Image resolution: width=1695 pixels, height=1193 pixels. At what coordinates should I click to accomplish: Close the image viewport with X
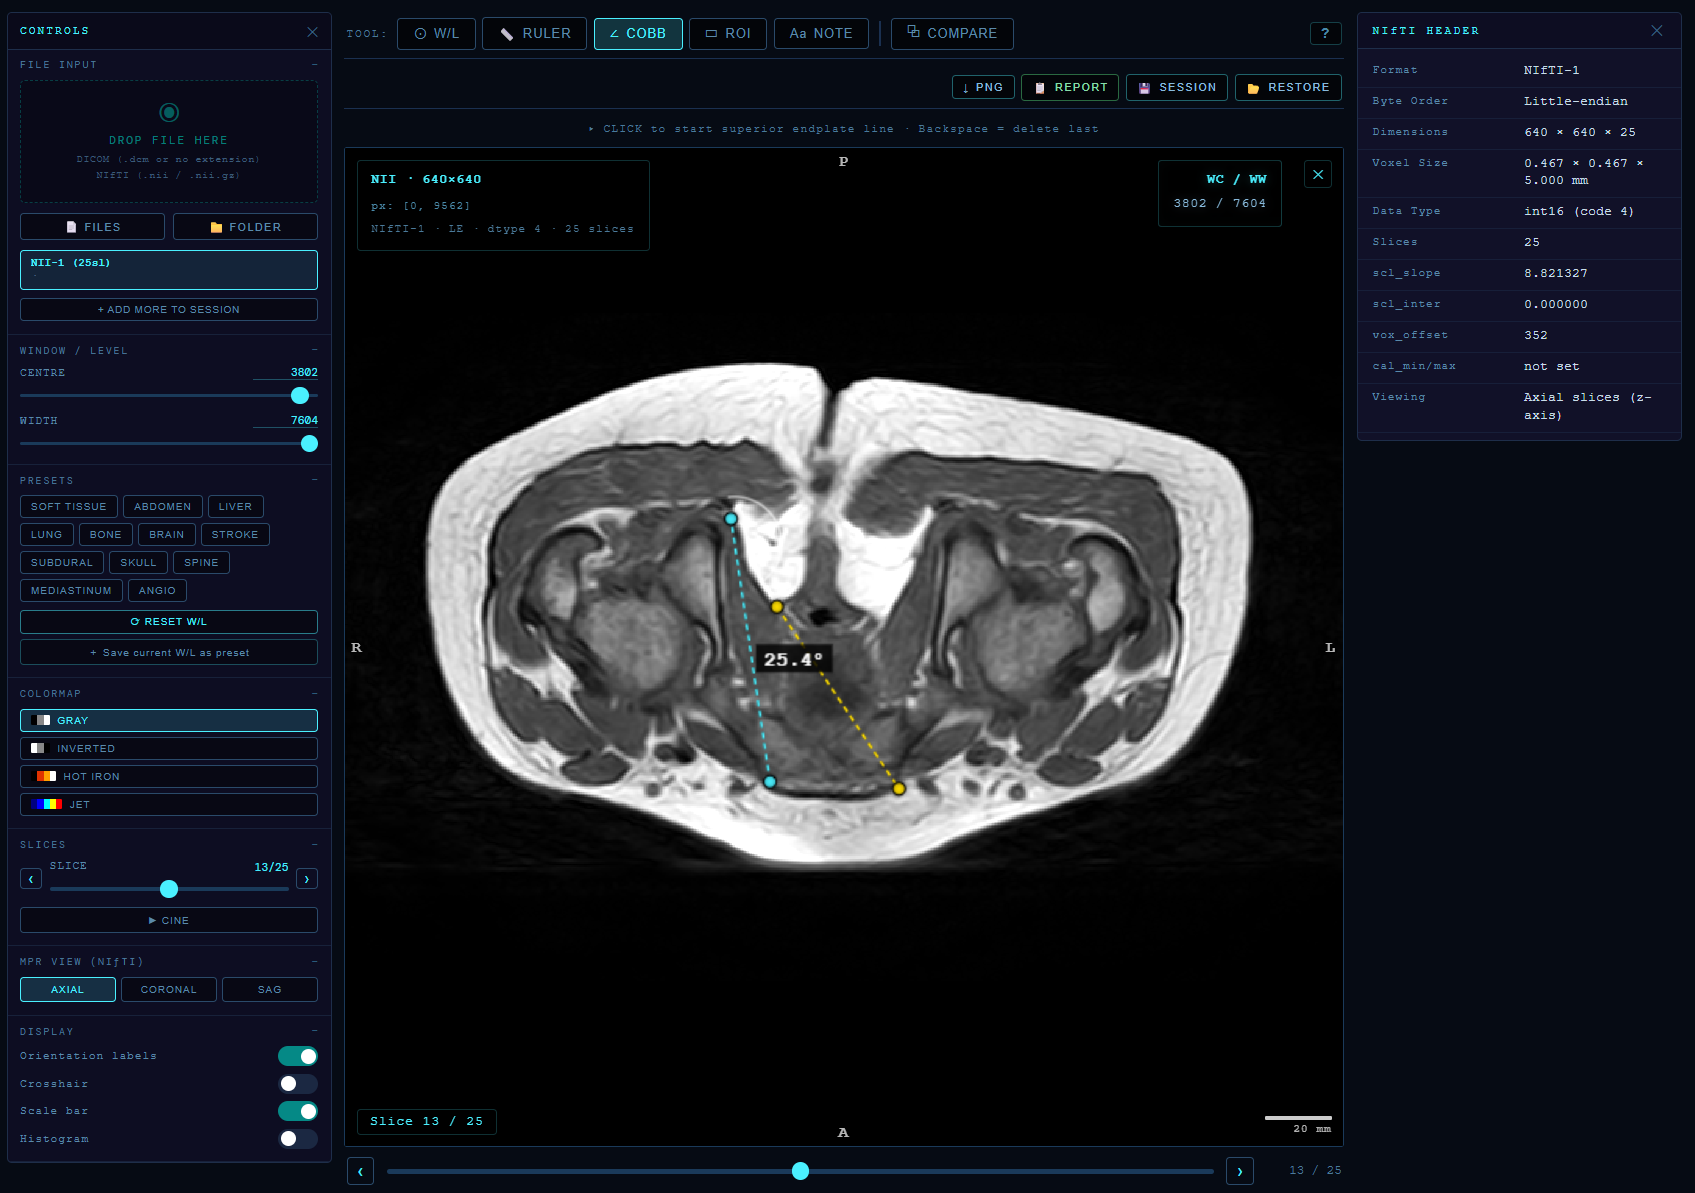(1318, 175)
